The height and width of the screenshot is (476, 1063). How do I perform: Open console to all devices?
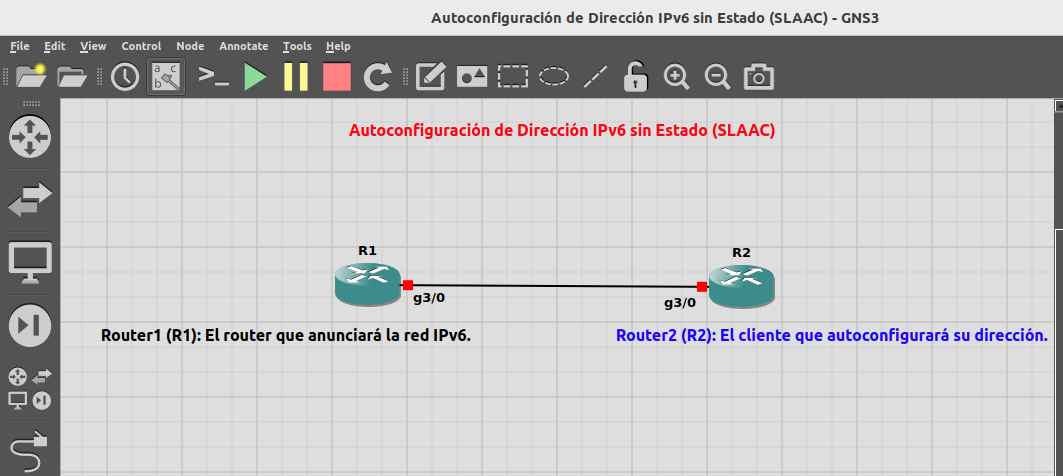(213, 76)
